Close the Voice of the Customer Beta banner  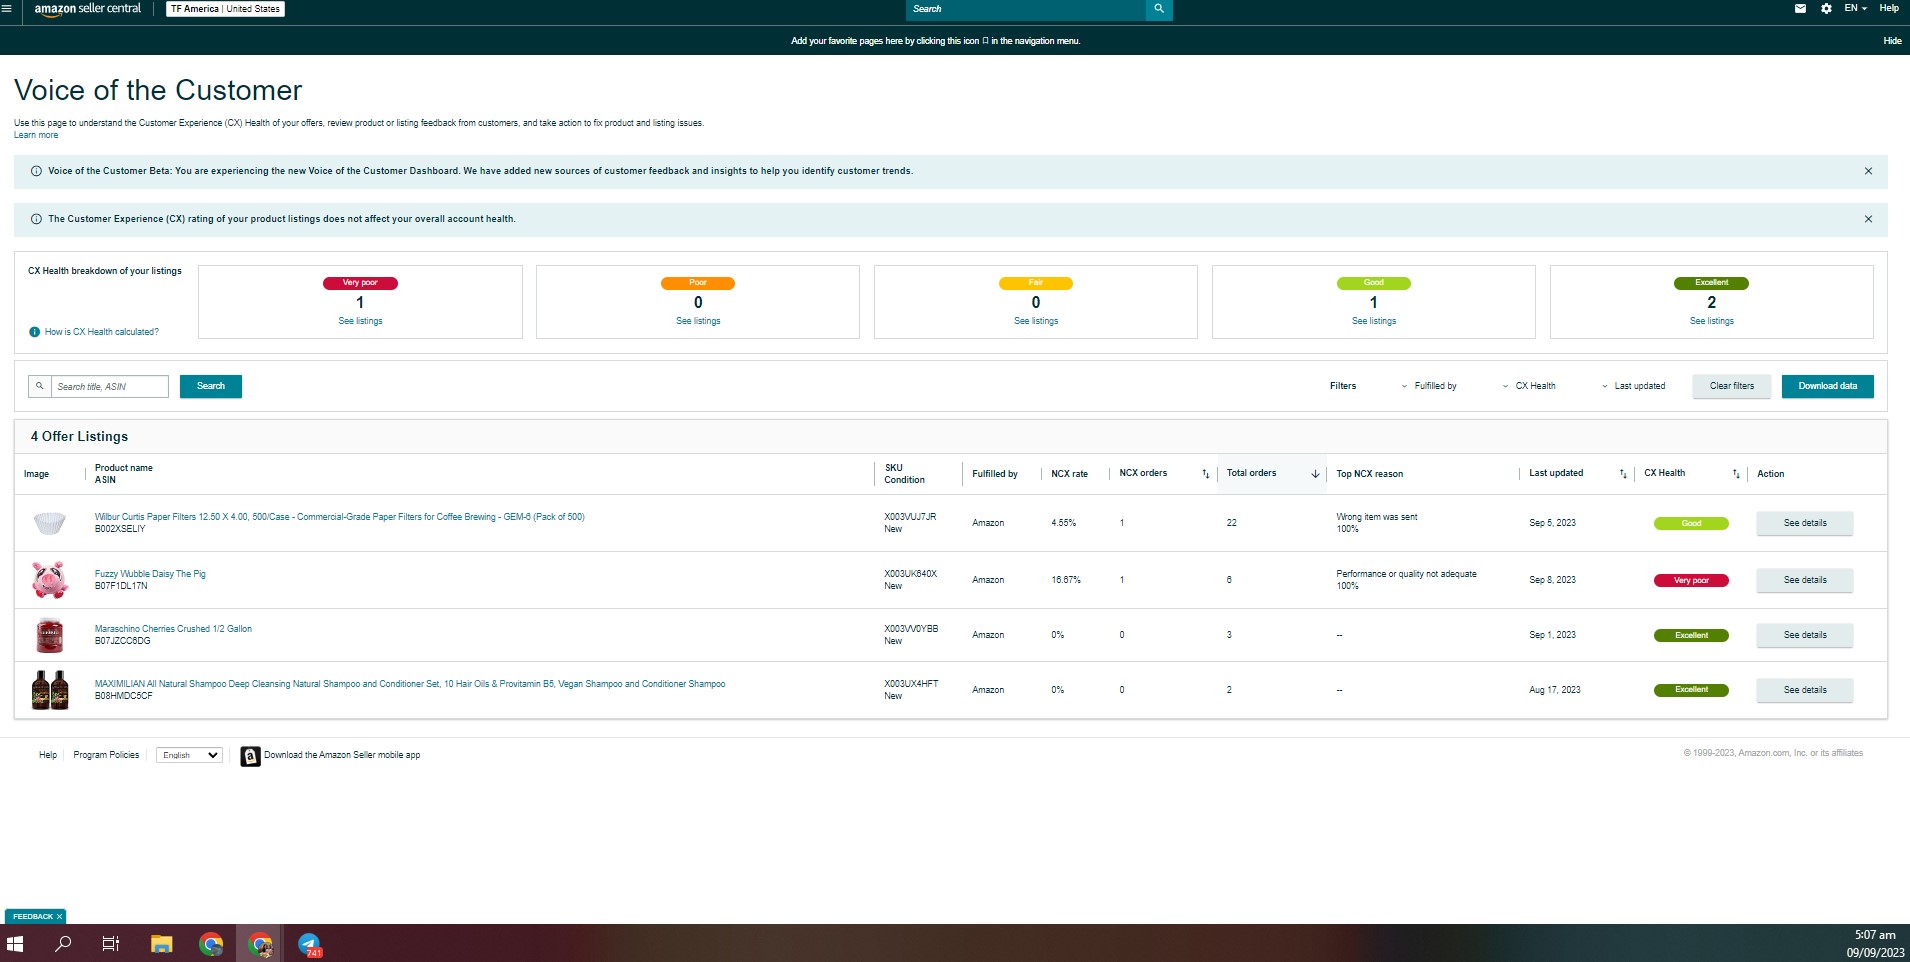1868,171
